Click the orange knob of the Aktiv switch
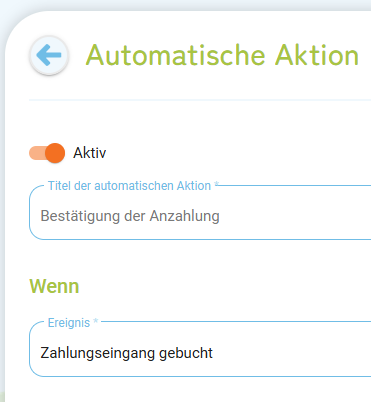Viewport: 371px width, 402px height. 55,153
